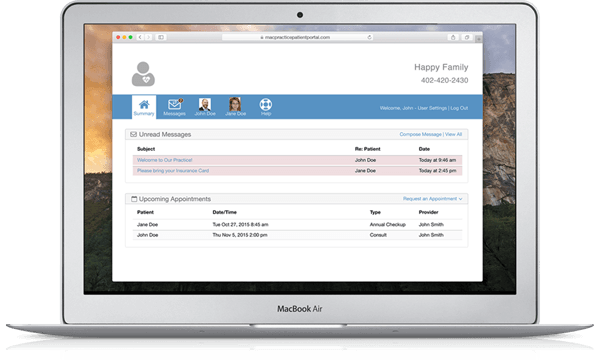Add a new Safari tab
Viewport: 600px width, 362px height.
click(478, 38)
